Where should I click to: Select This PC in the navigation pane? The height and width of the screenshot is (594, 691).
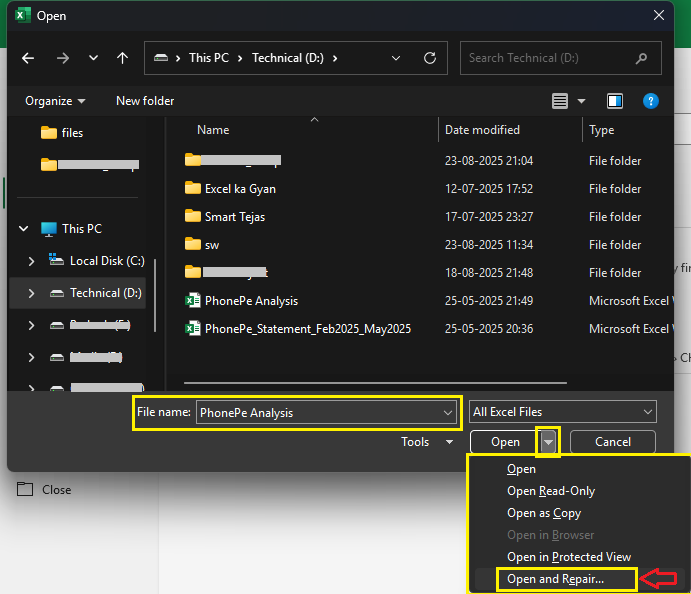point(71,229)
